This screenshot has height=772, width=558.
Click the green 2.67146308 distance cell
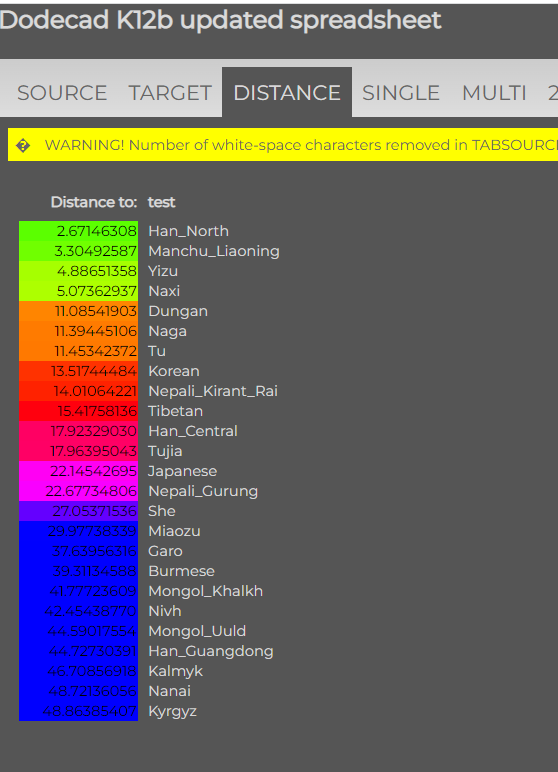[x=78, y=231]
